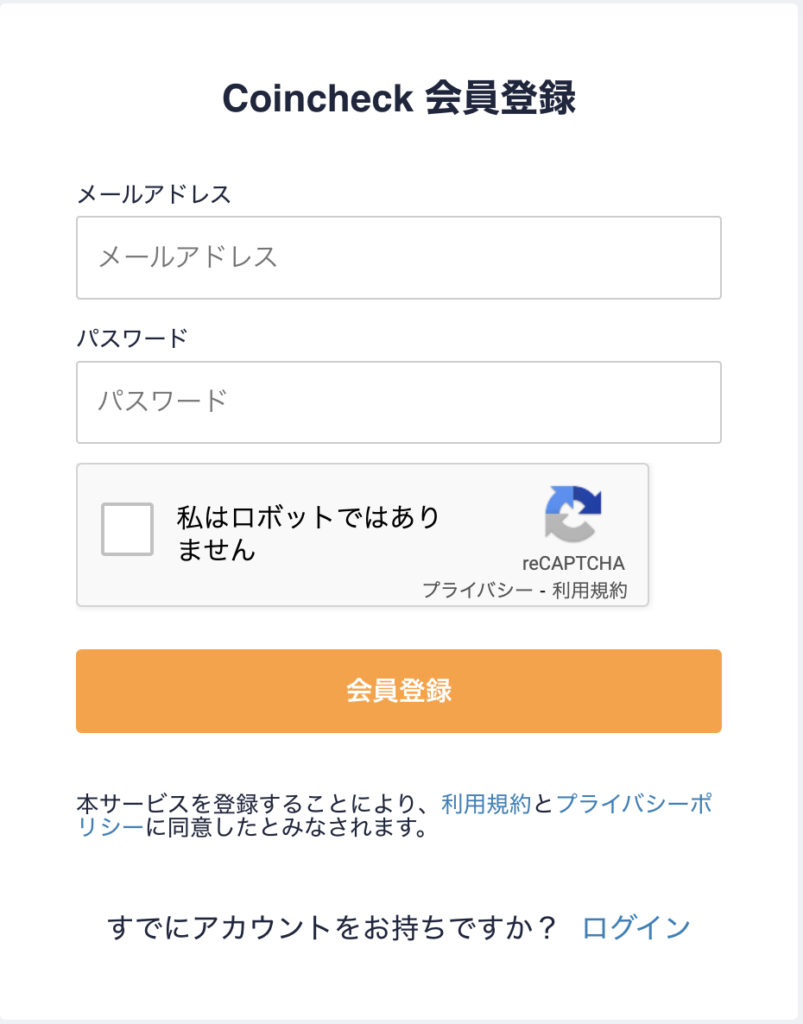Focus the パスワード input field
The image size is (803, 1024).
pos(399,402)
